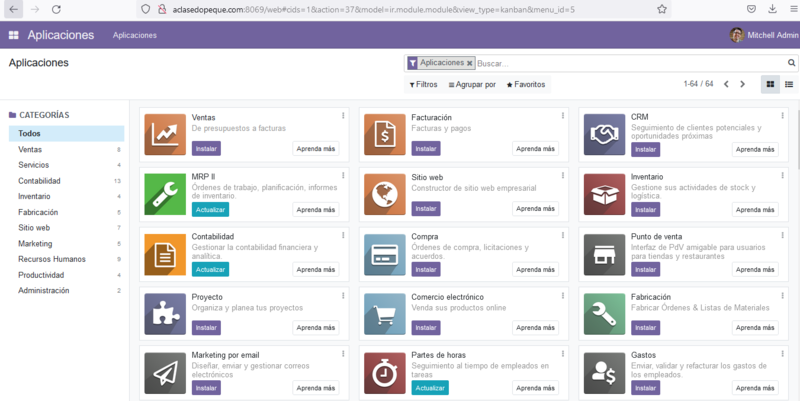
Task: Open browser downloads panel
Action: (772, 9)
